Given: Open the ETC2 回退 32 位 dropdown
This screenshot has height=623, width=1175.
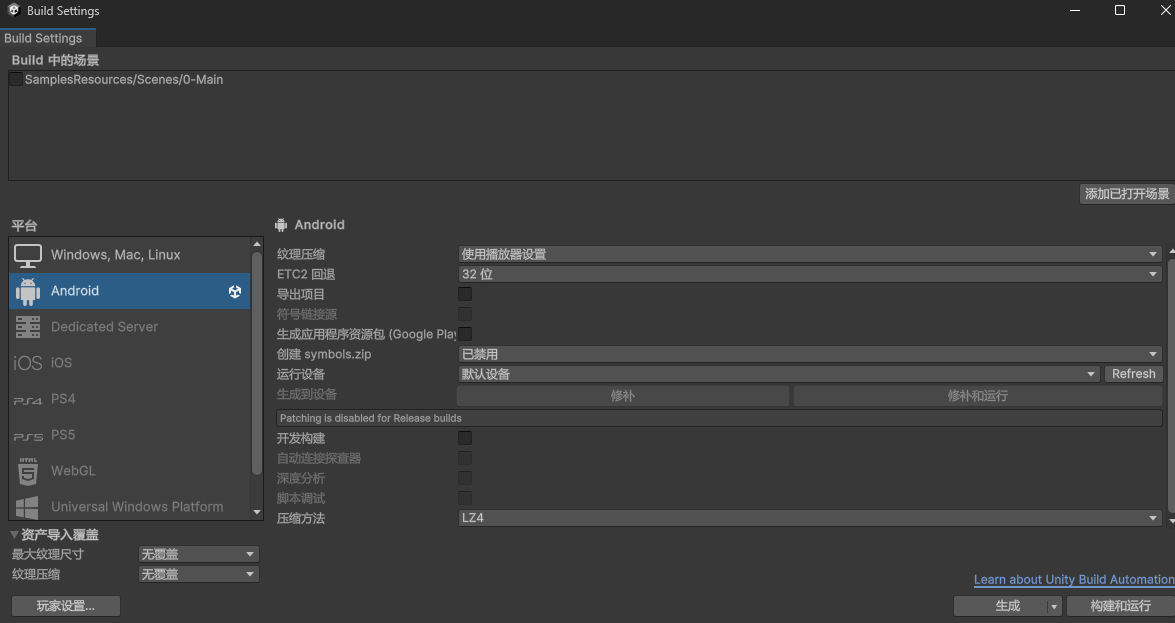Looking at the screenshot, I should tap(809, 274).
